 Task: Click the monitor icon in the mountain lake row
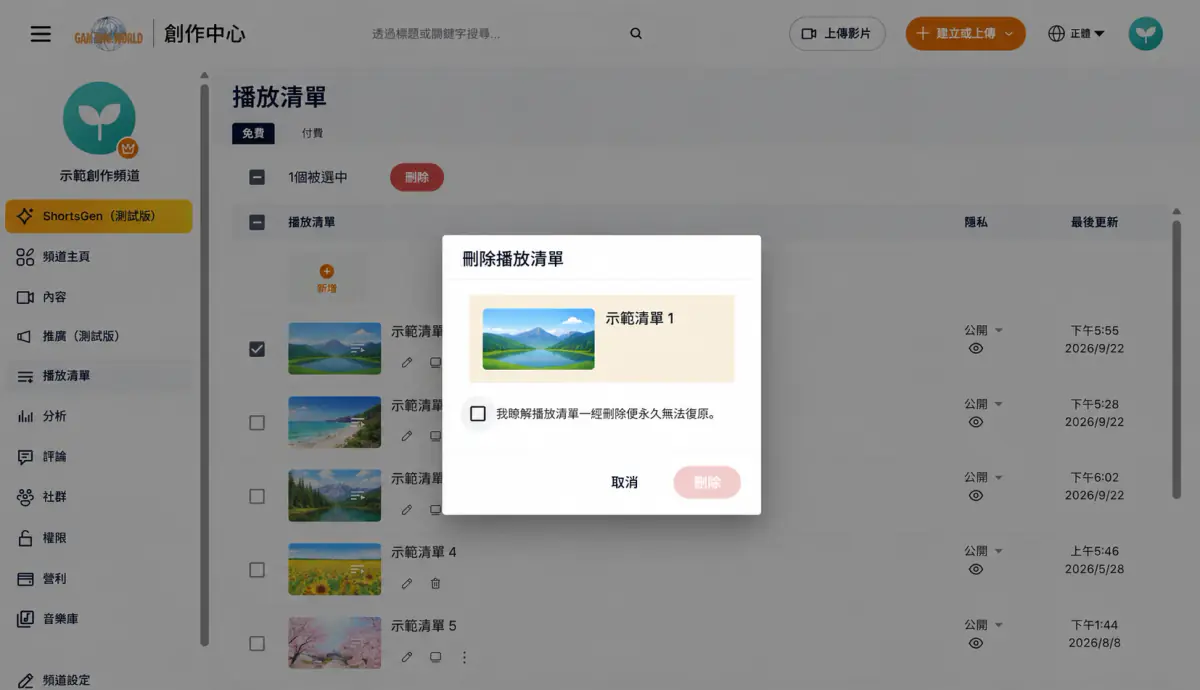click(435, 362)
